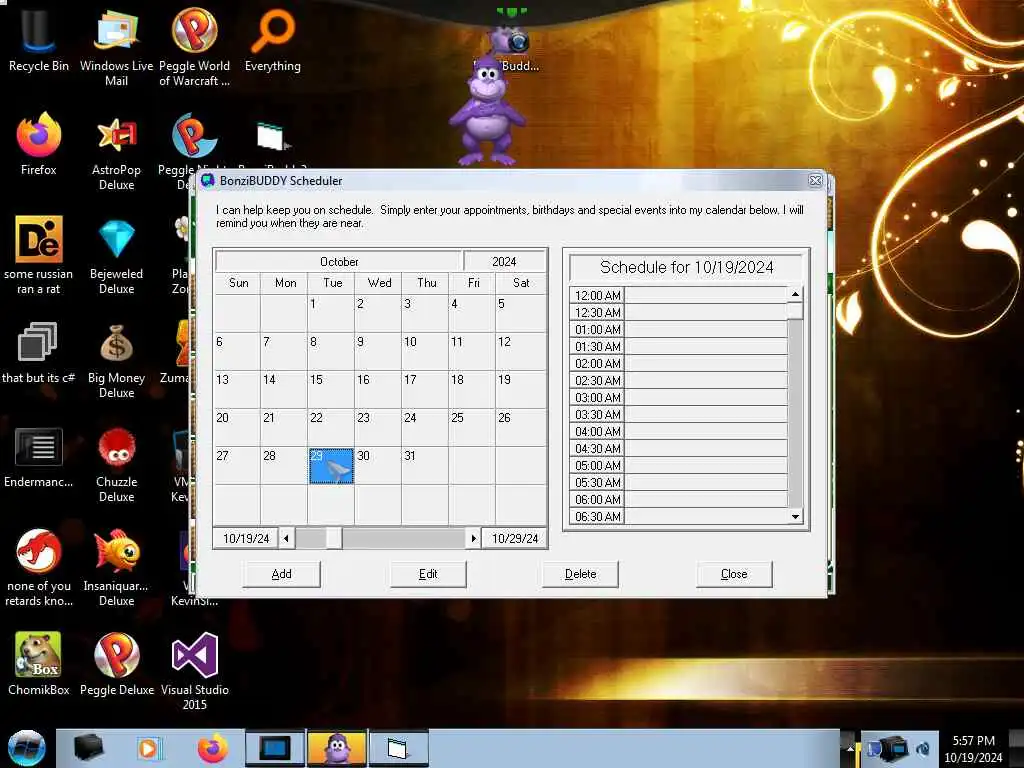Click the purple BonziBUDDY gorilla character
The image size is (1024, 768).
487,110
